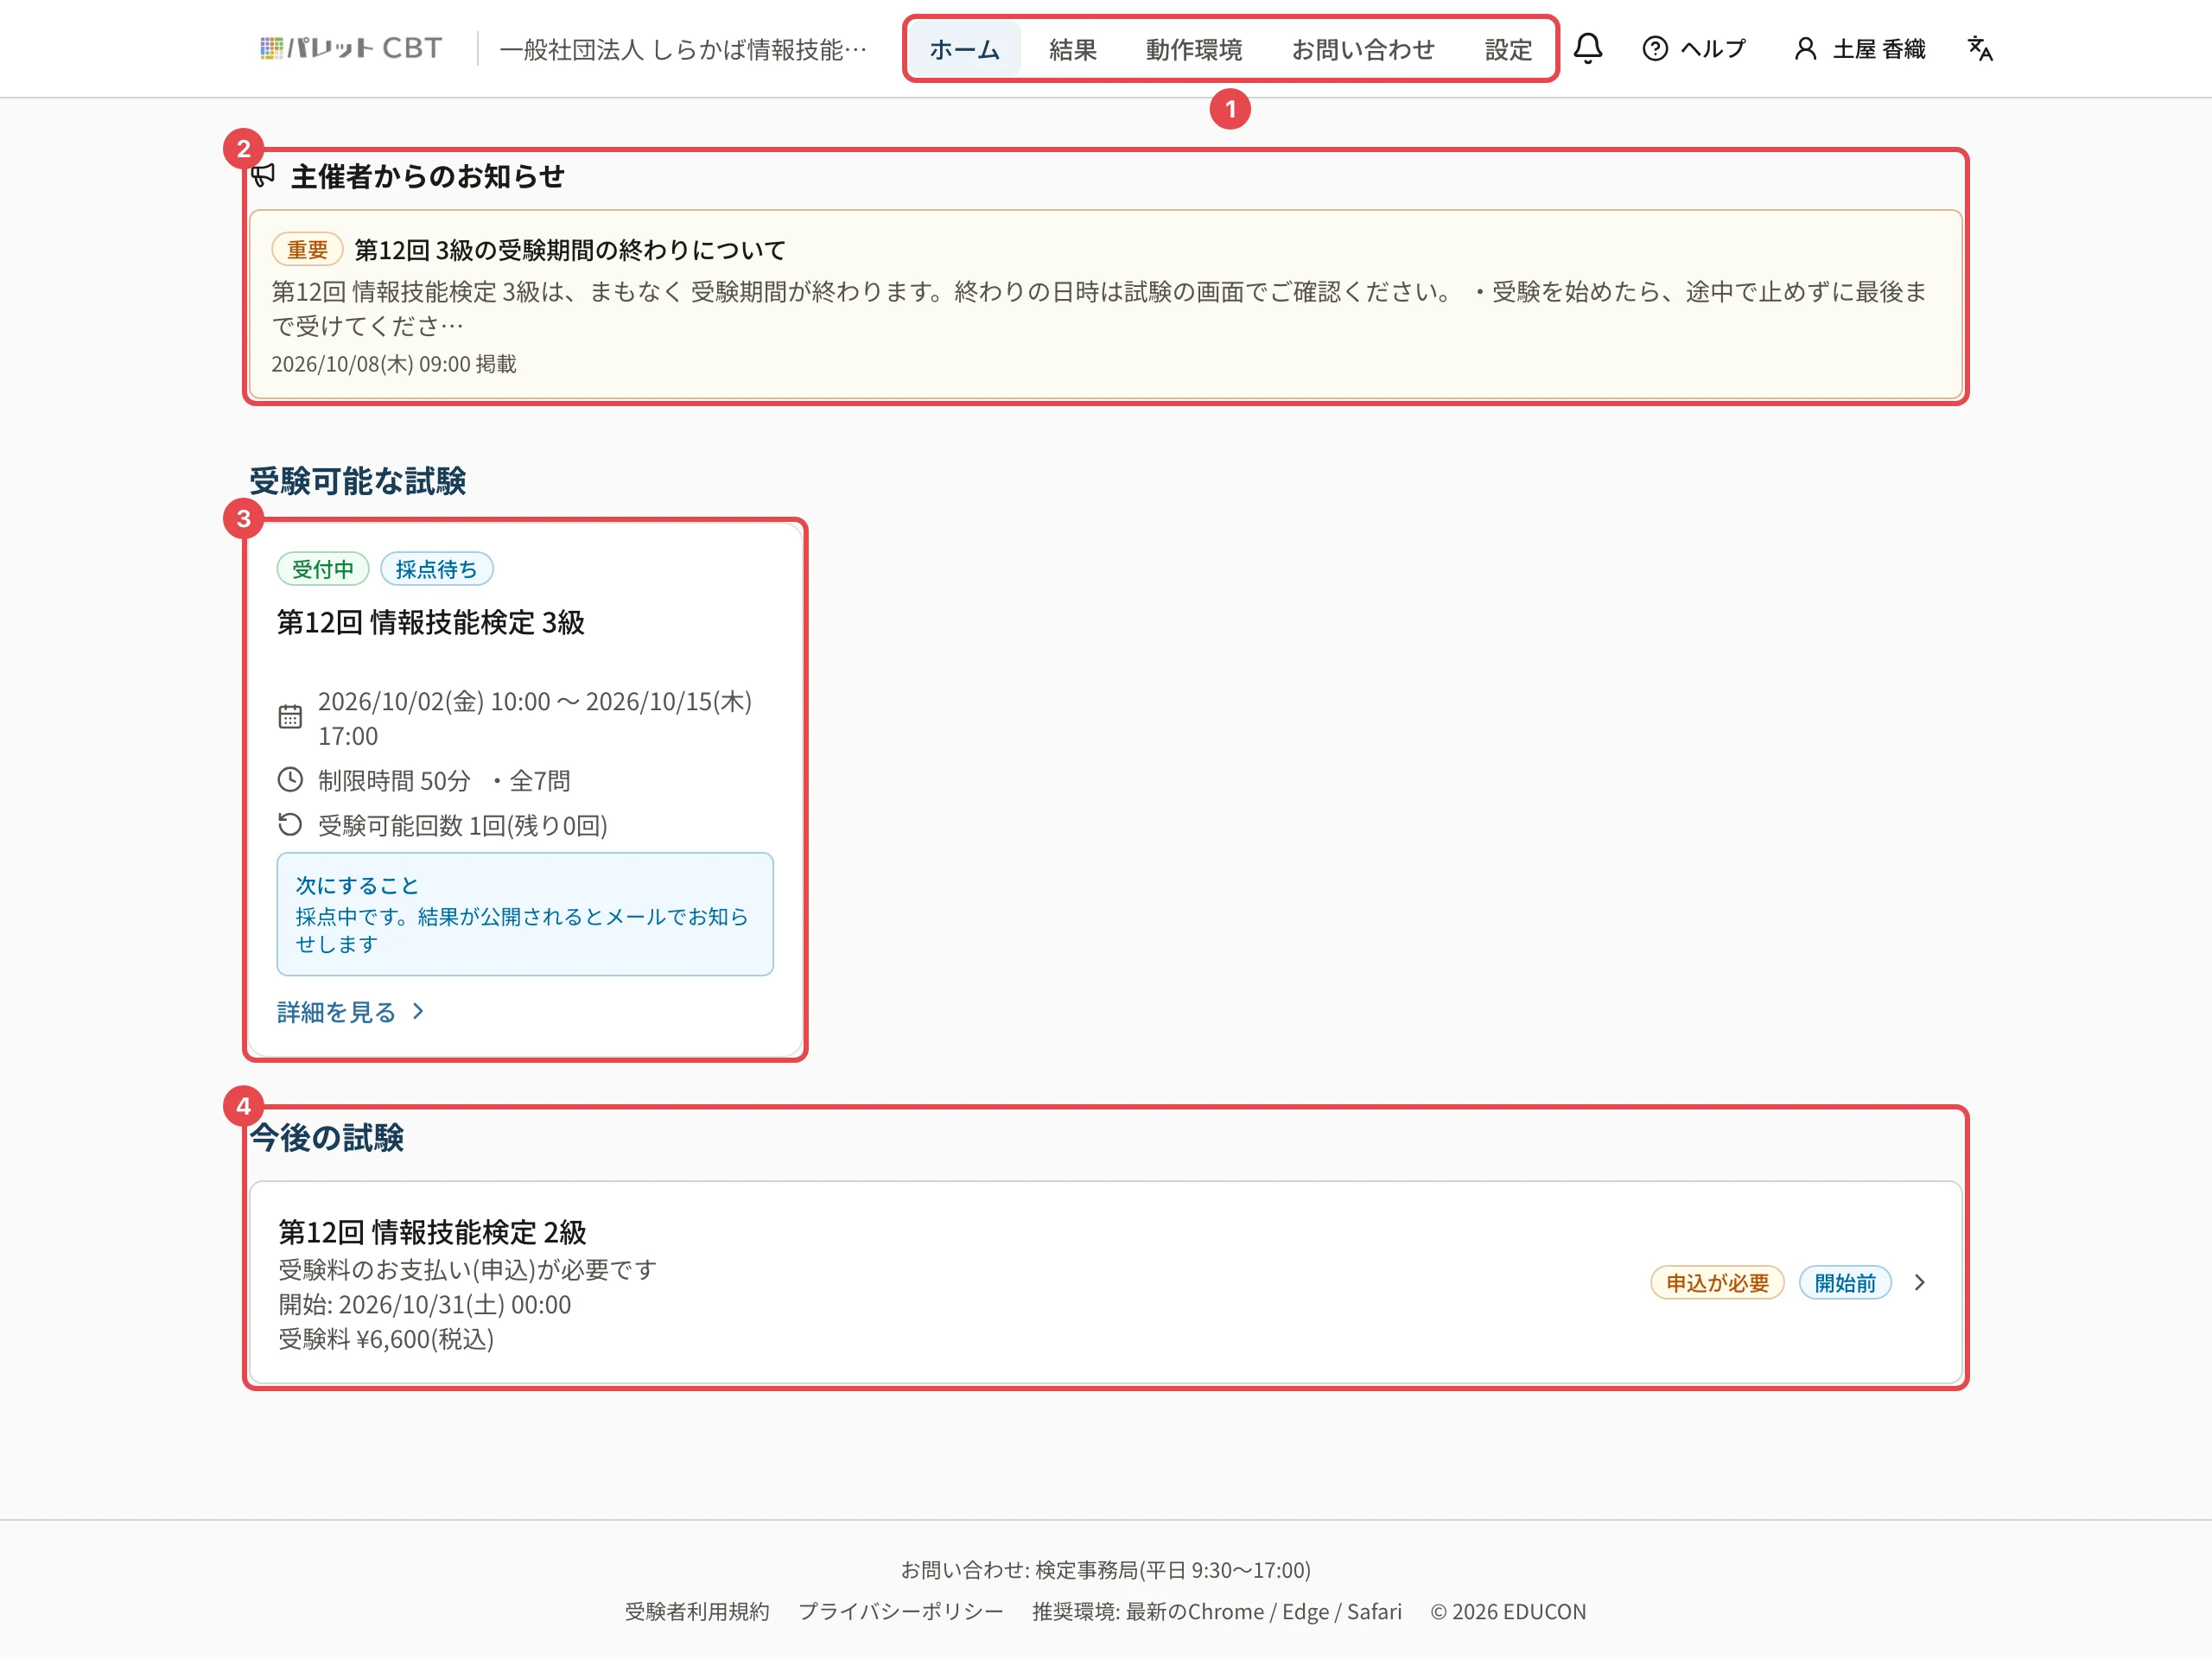
Task: Click the clock icon beside 制限時間 50分
Action: [x=290, y=780]
